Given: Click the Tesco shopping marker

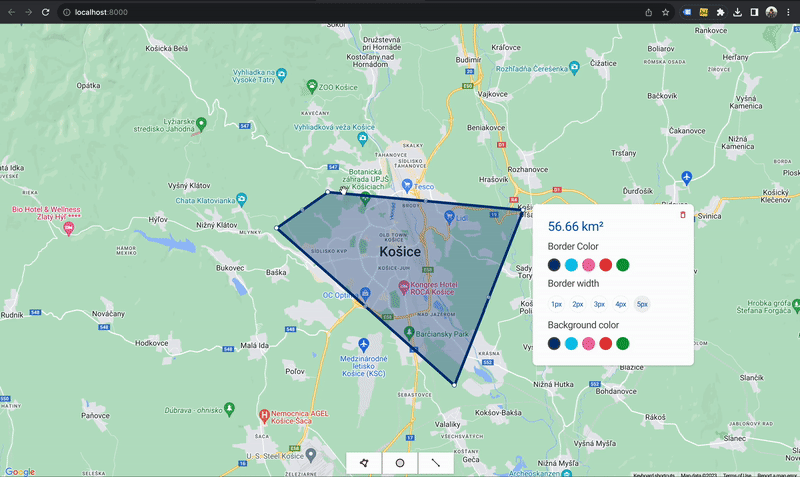Looking at the screenshot, I should coord(407,185).
